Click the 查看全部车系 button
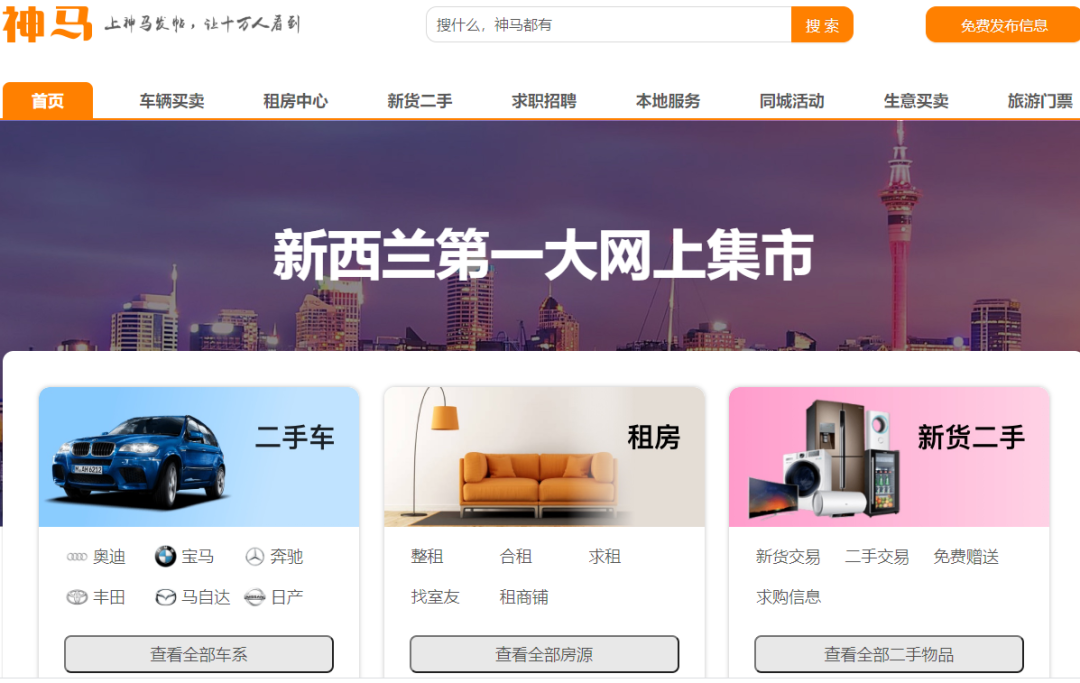 [x=199, y=654]
